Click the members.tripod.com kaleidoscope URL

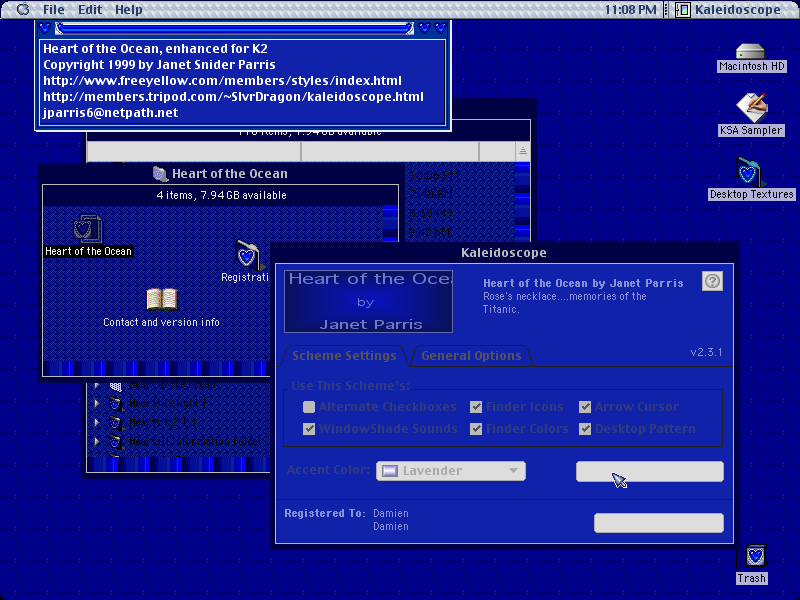233,97
